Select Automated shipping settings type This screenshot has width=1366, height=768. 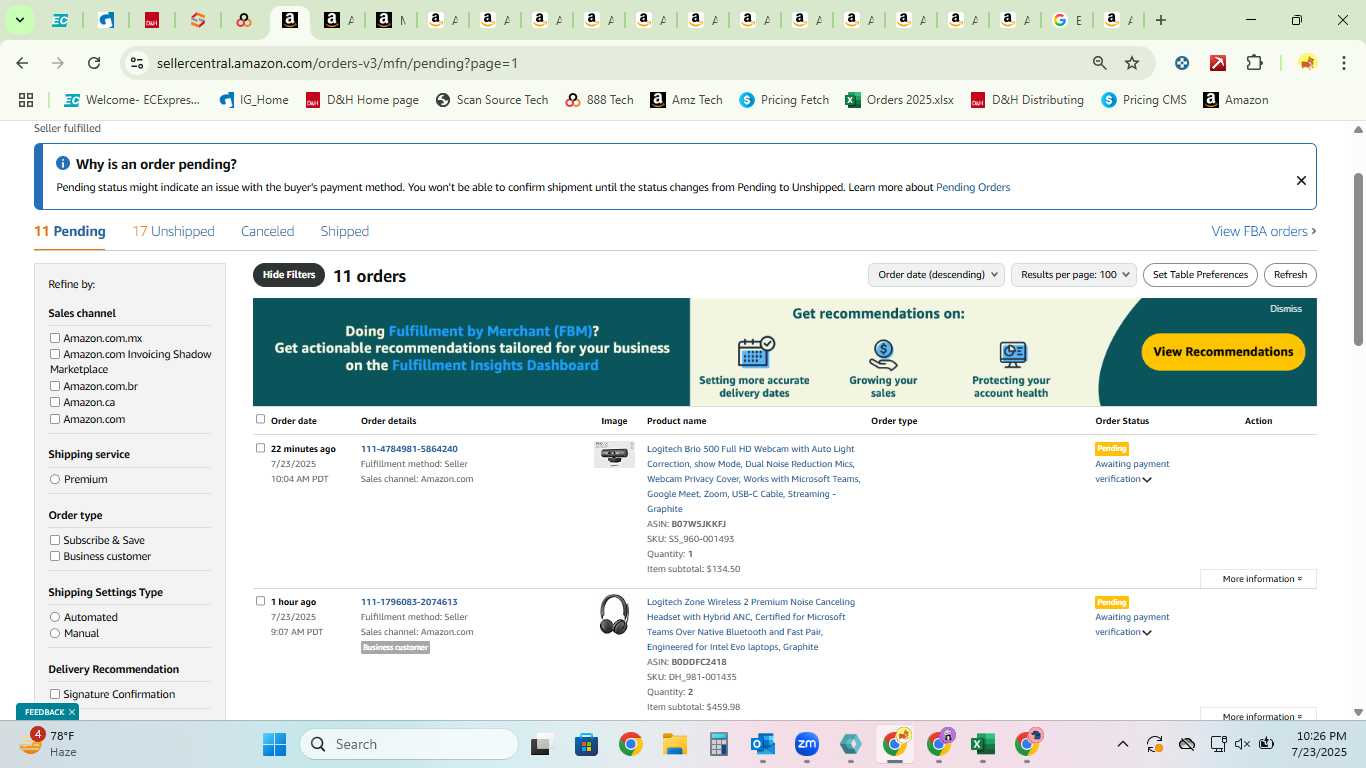tap(55, 617)
